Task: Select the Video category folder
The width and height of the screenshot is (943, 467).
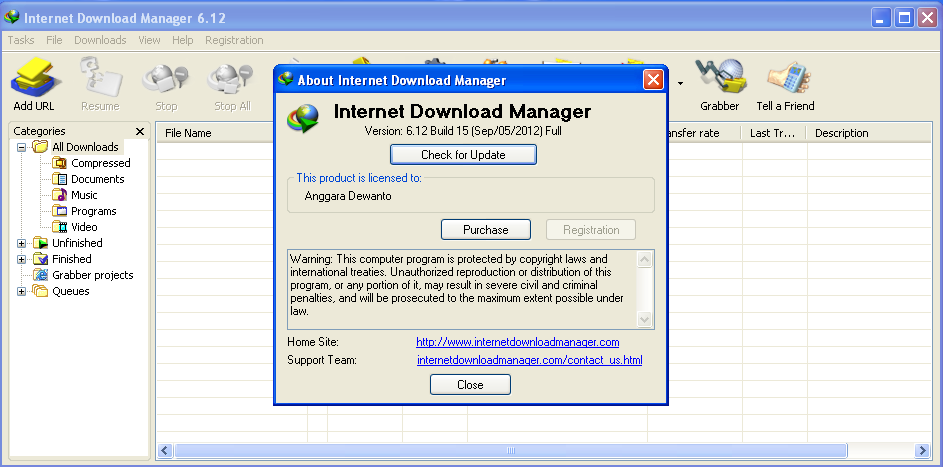Action: [75, 227]
